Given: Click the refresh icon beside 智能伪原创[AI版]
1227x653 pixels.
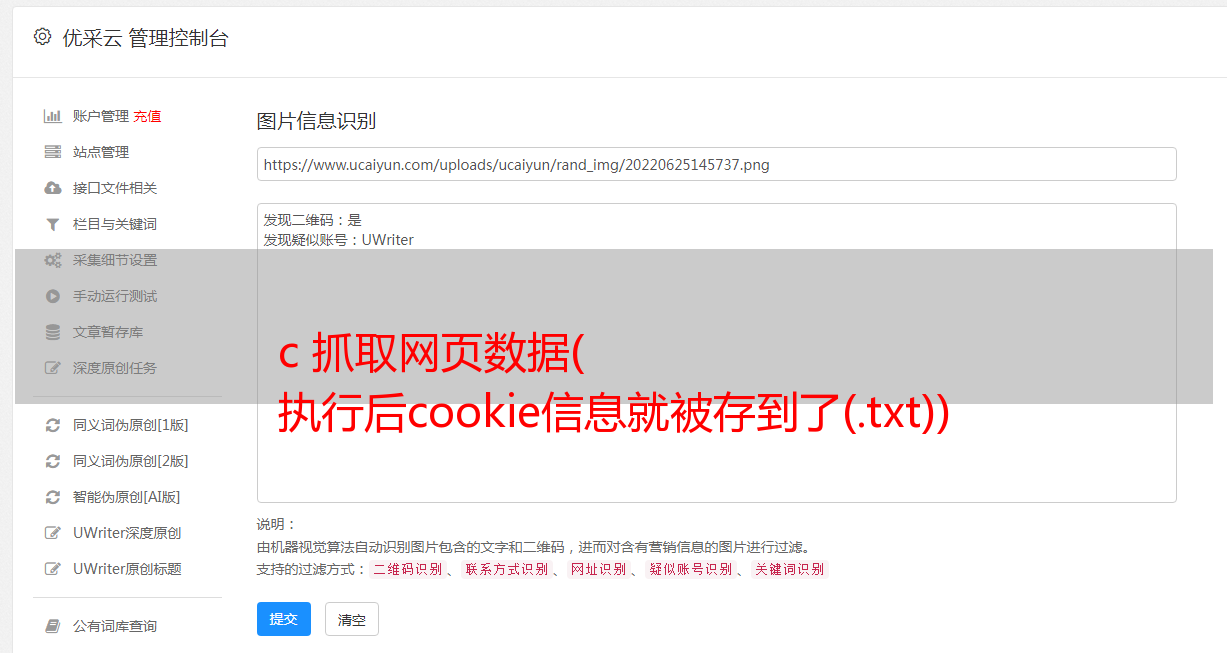Looking at the screenshot, I should (x=53, y=497).
